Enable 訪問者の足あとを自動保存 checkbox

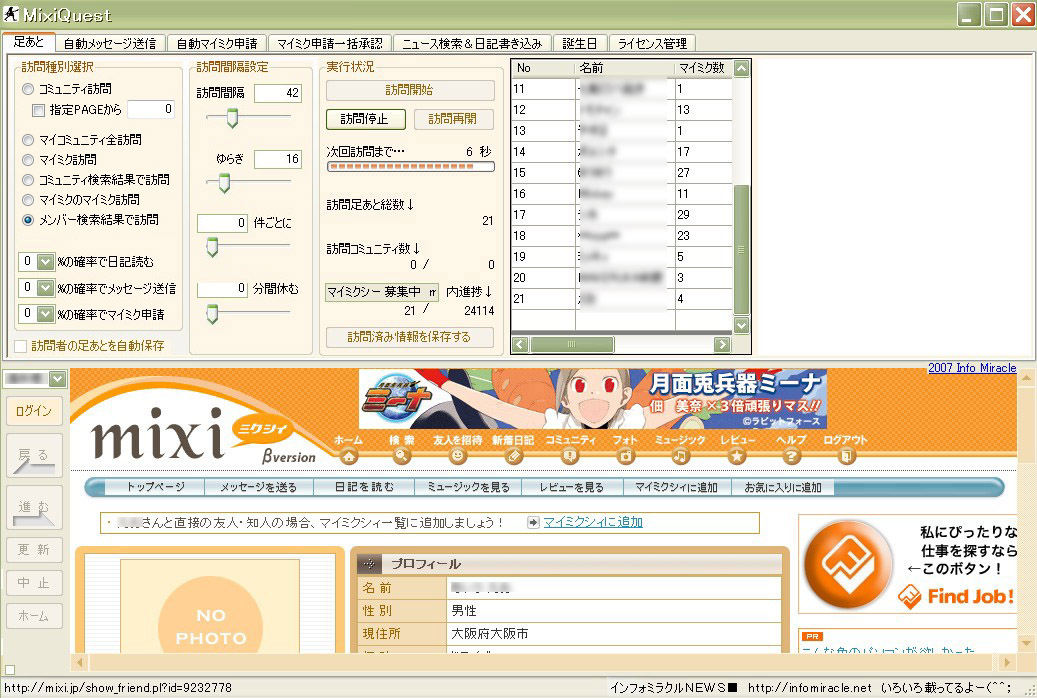[21, 346]
